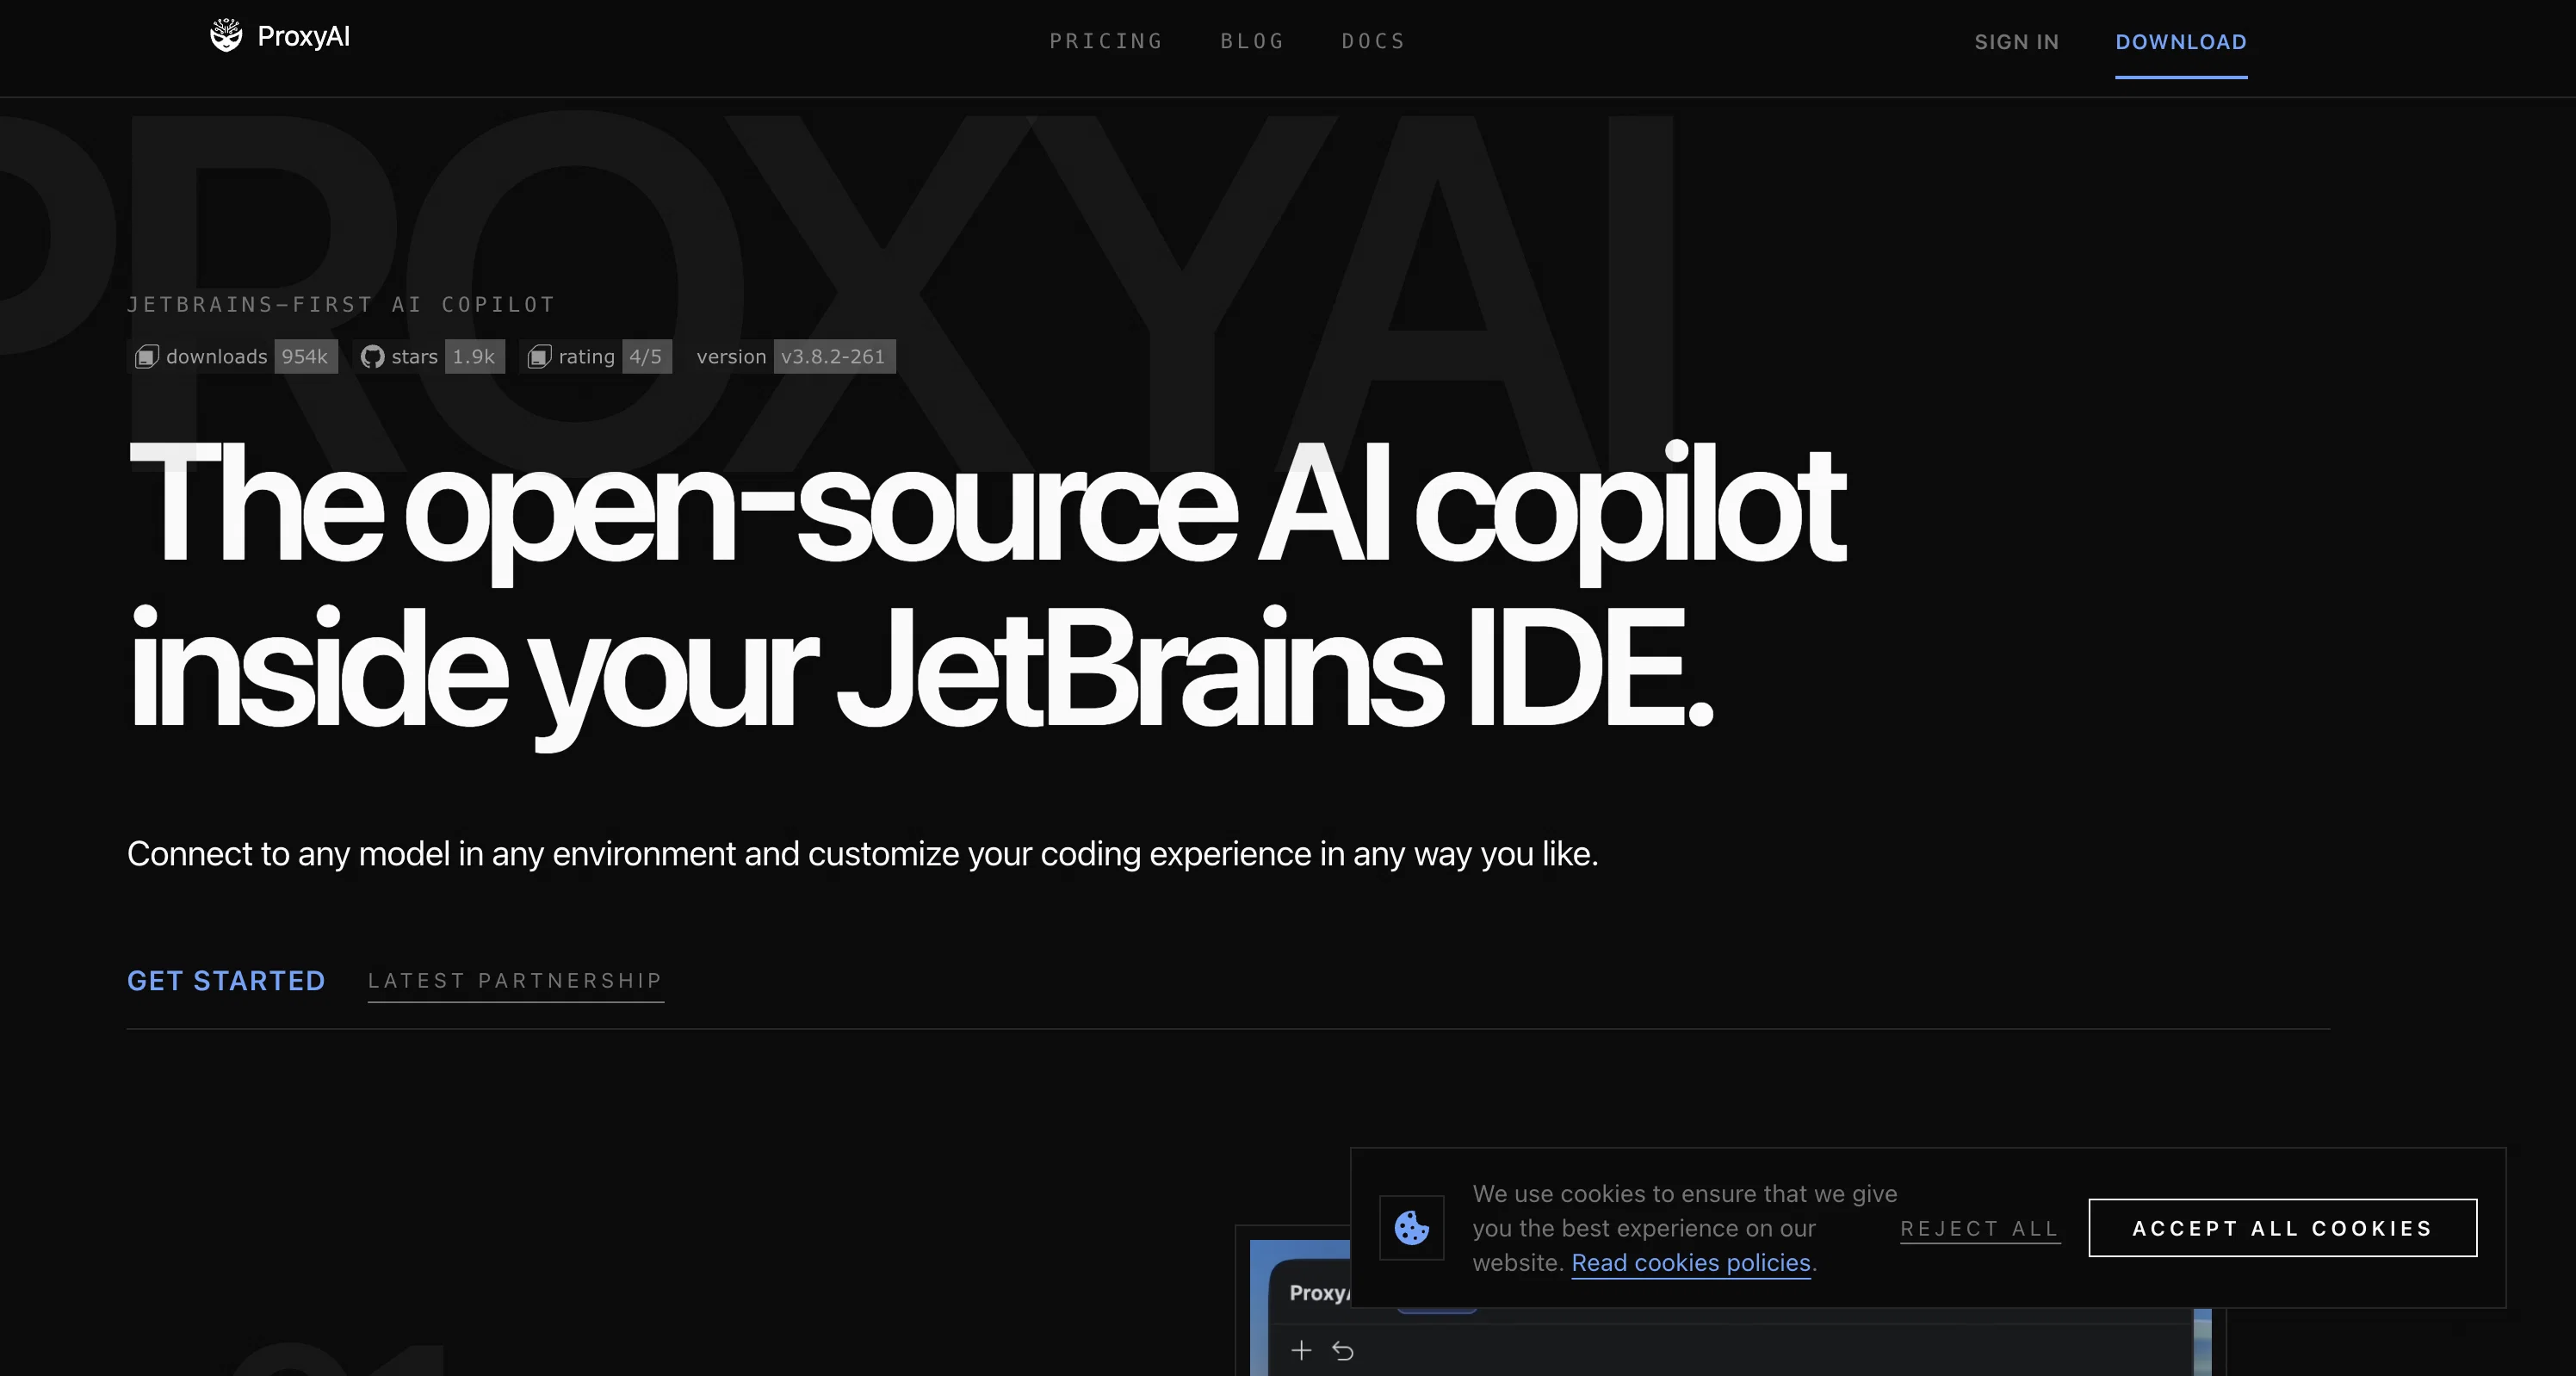Click the rating badge plugin icon
Viewport: 2576px width, 1376px height.
540,357
